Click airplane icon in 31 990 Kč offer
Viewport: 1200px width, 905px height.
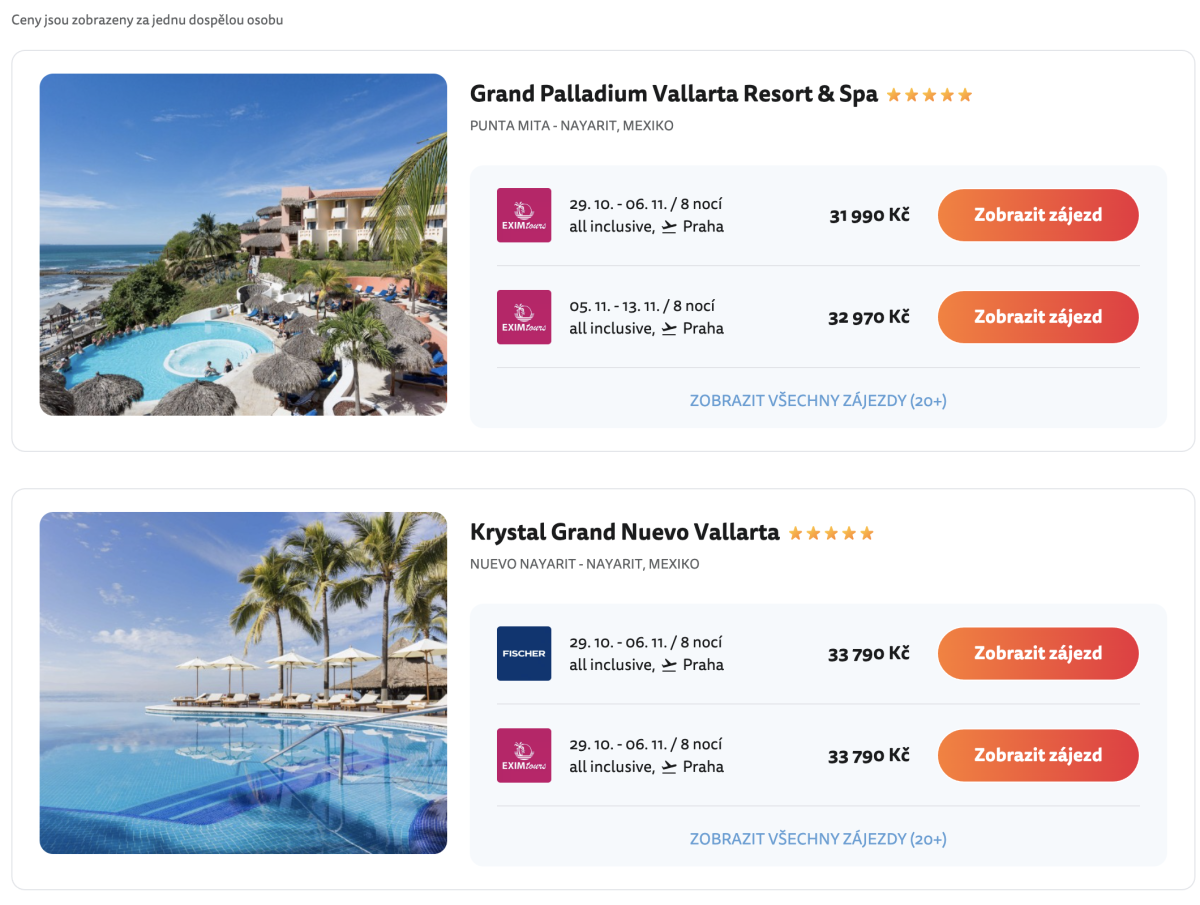tap(669, 227)
